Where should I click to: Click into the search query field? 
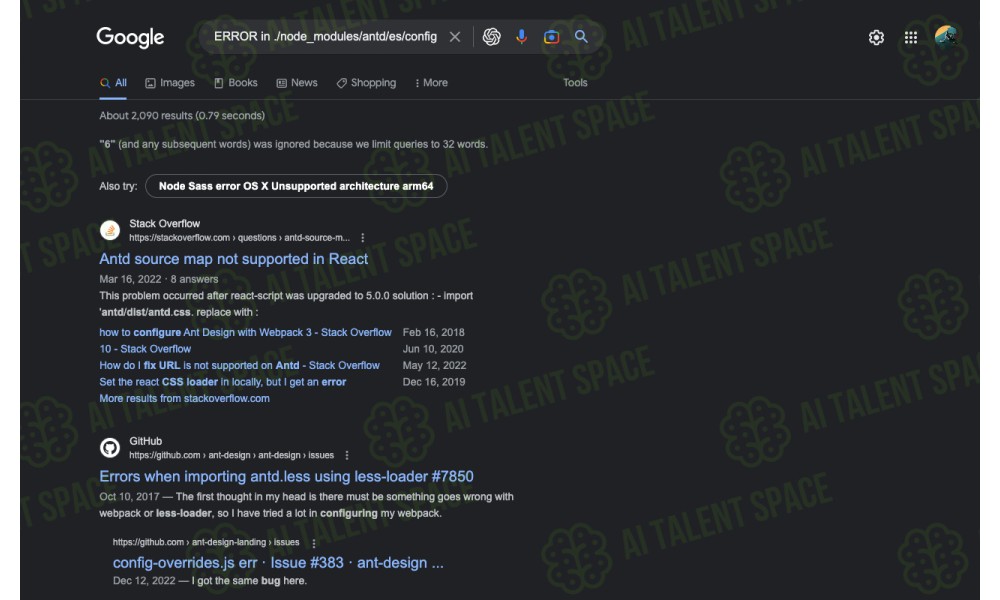click(325, 36)
